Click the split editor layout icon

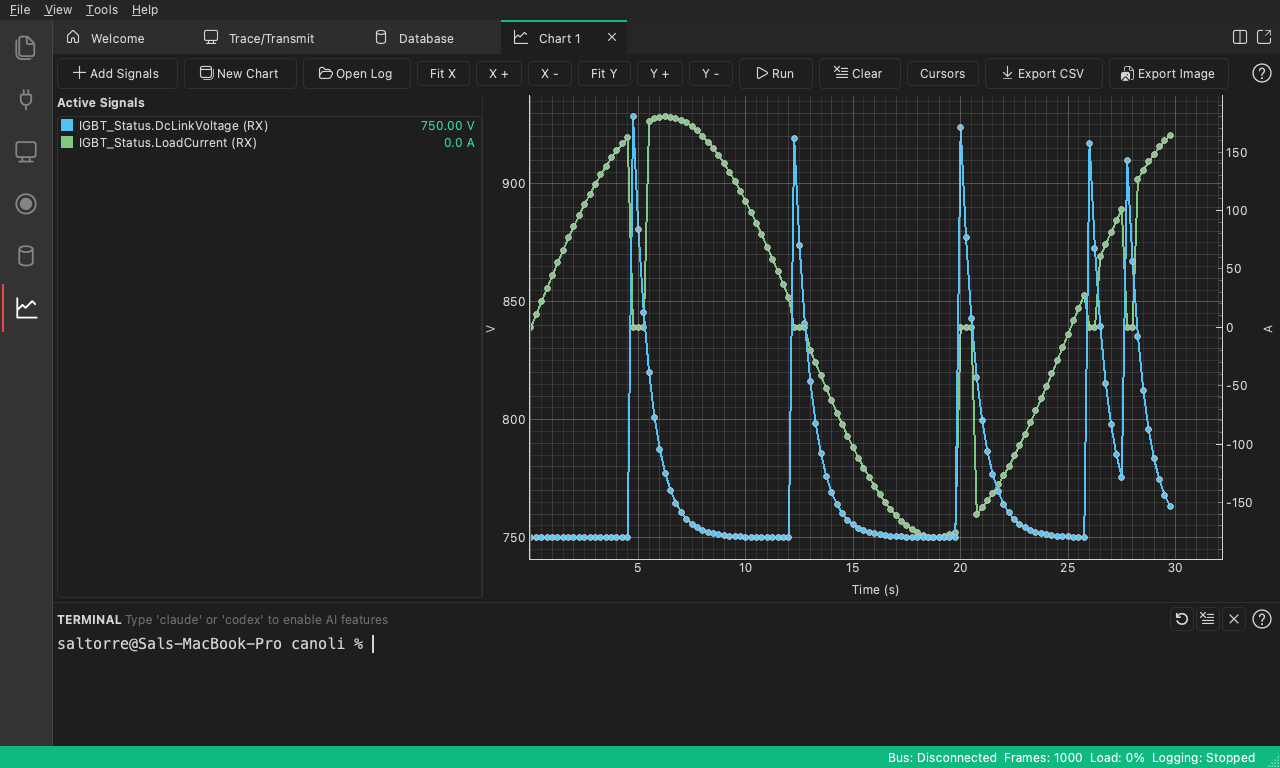tap(1240, 37)
